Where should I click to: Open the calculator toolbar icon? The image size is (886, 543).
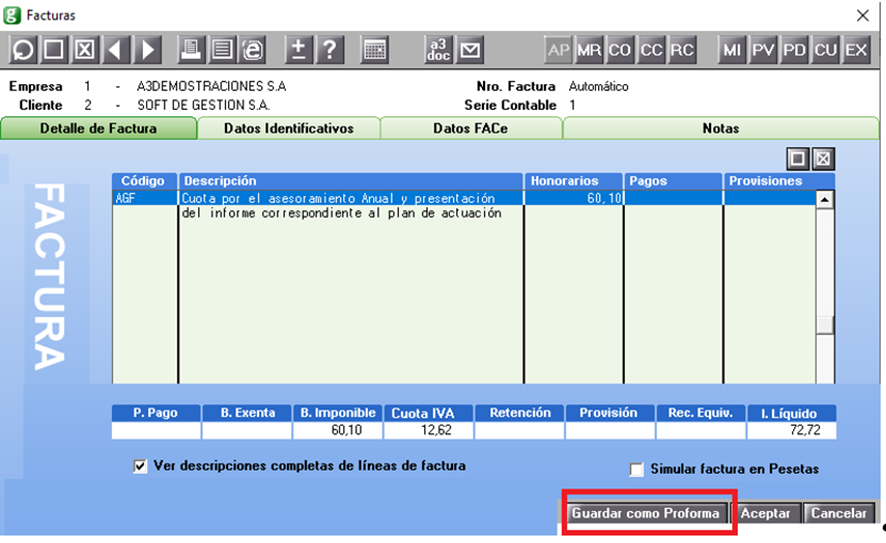[x=374, y=50]
